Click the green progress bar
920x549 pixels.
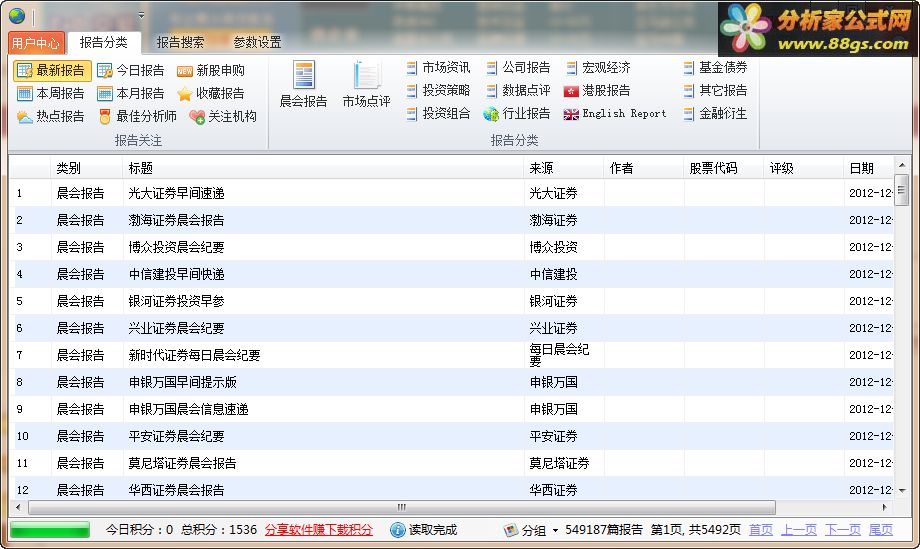(50, 530)
